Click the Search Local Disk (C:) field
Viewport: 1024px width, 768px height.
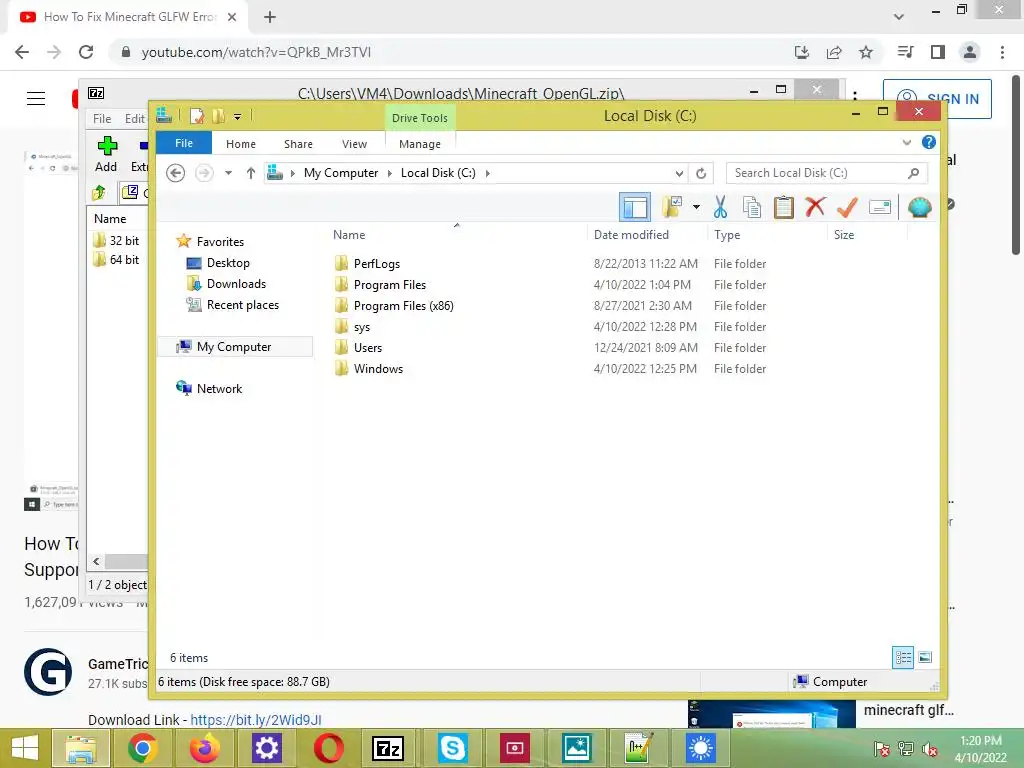pos(826,173)
